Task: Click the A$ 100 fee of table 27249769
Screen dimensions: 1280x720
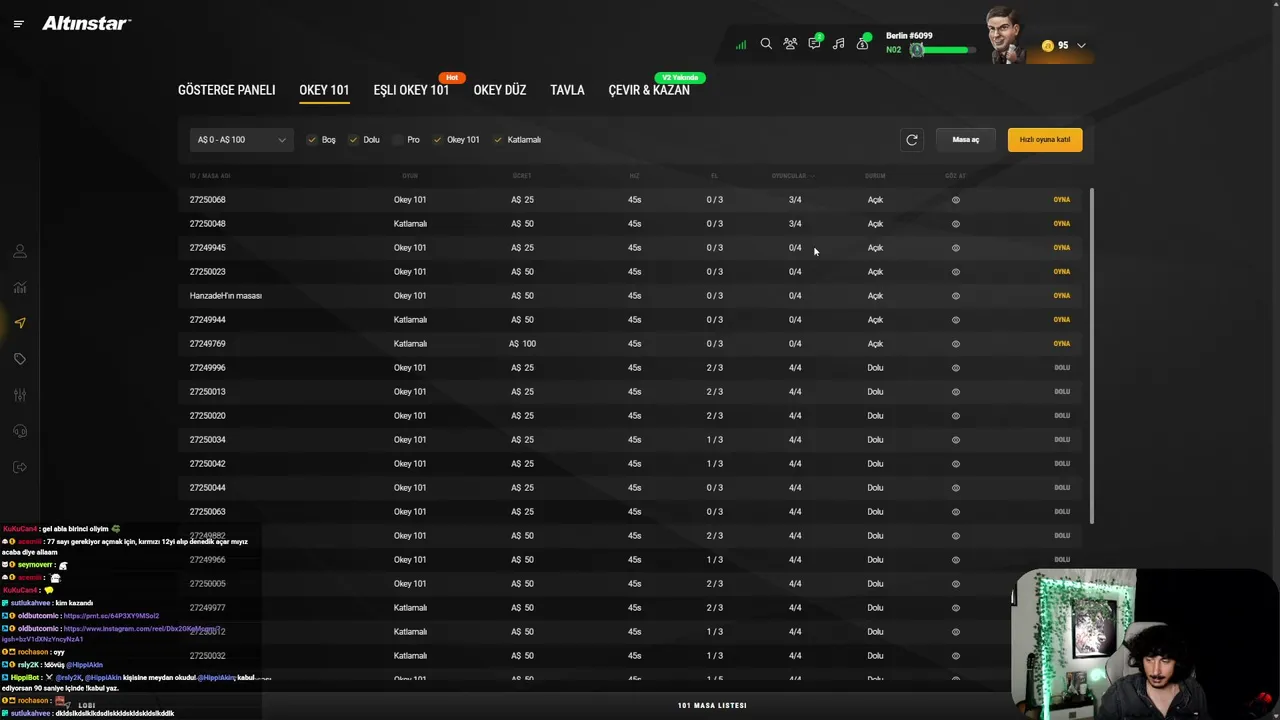Action: tap(522, 344)
